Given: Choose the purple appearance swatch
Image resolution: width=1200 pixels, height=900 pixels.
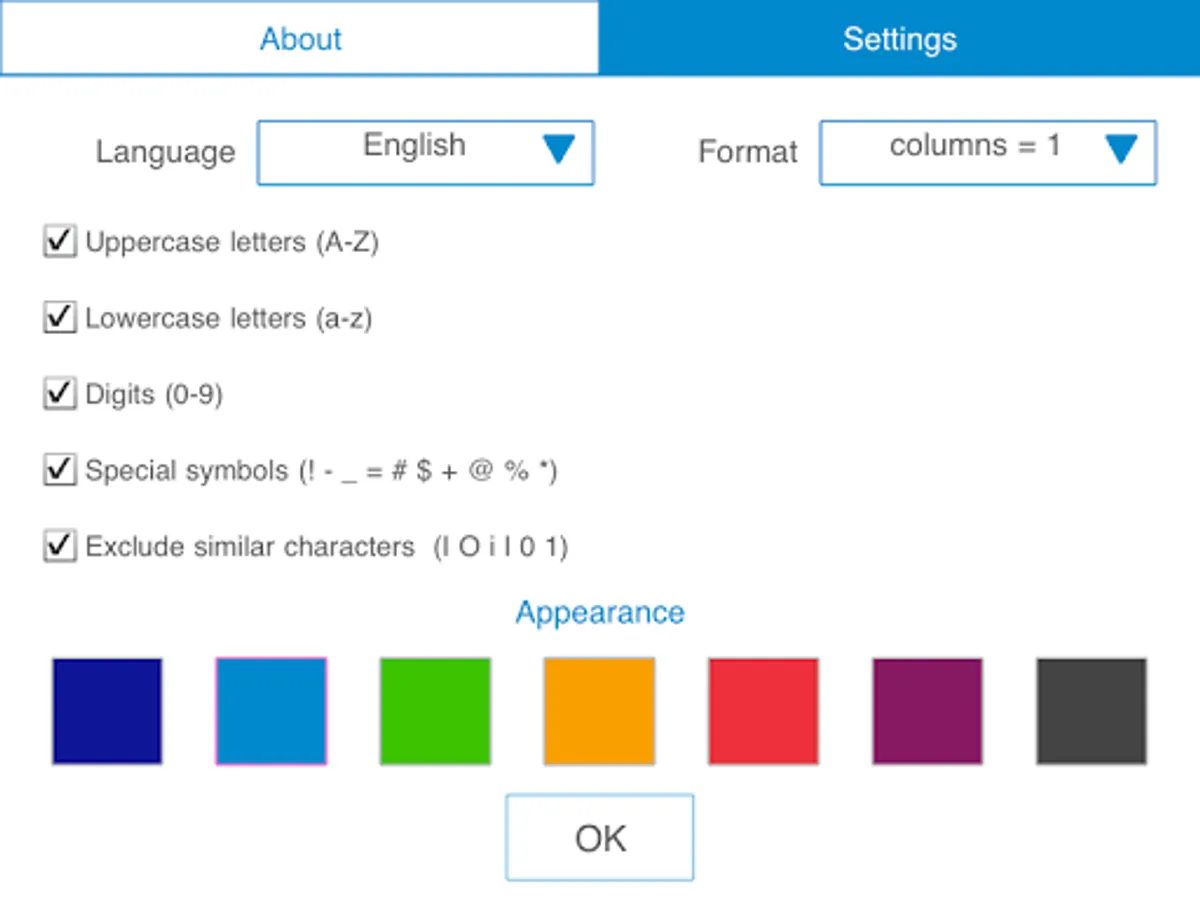Looking at the screenshot, I should [927, 711].
